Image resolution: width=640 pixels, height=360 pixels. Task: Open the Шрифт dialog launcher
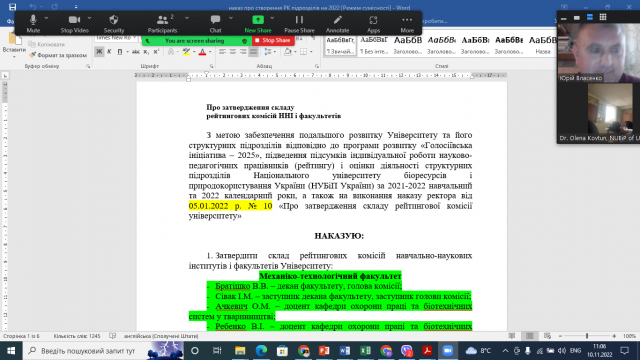pos(211,66)
